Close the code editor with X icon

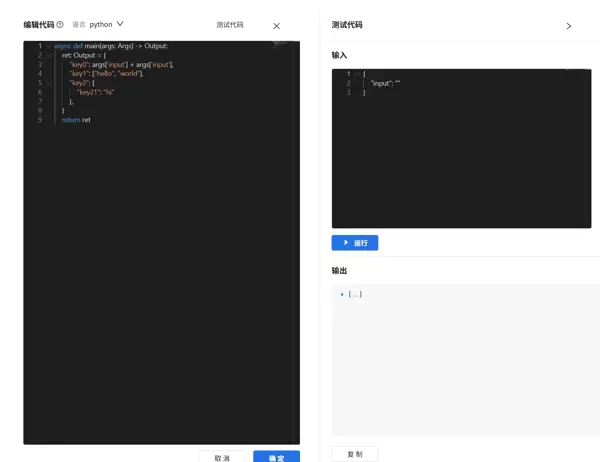(x=277, y=26)
